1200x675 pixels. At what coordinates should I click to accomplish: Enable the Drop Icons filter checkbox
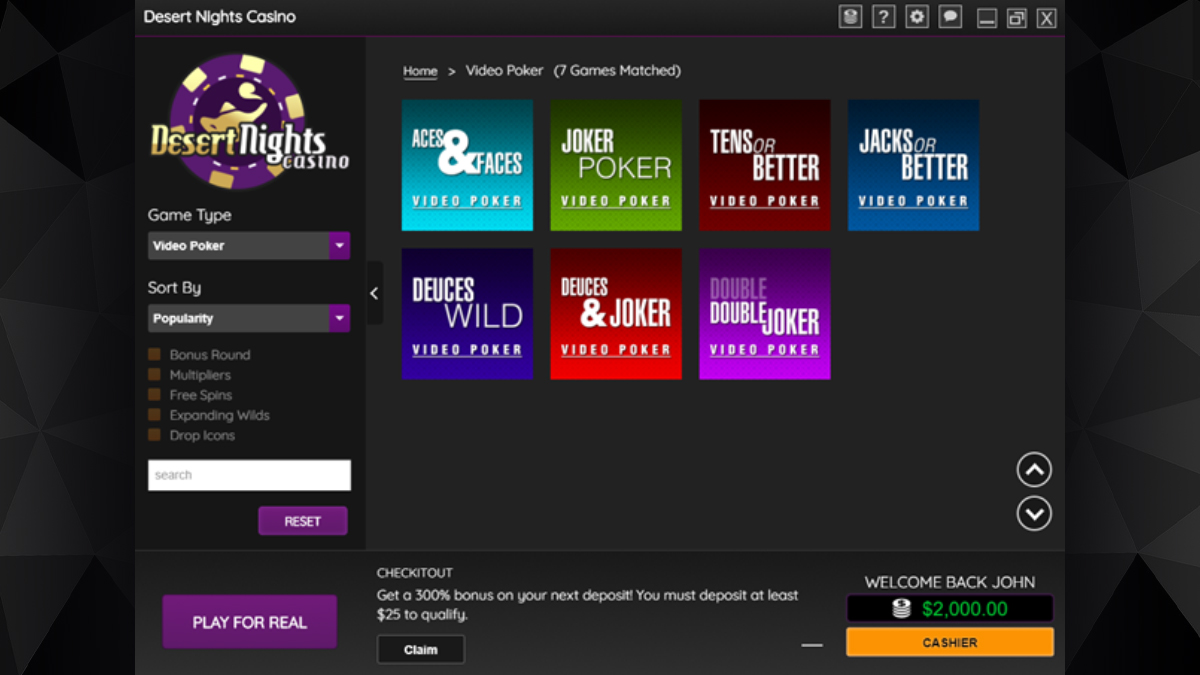coord(154,434)
